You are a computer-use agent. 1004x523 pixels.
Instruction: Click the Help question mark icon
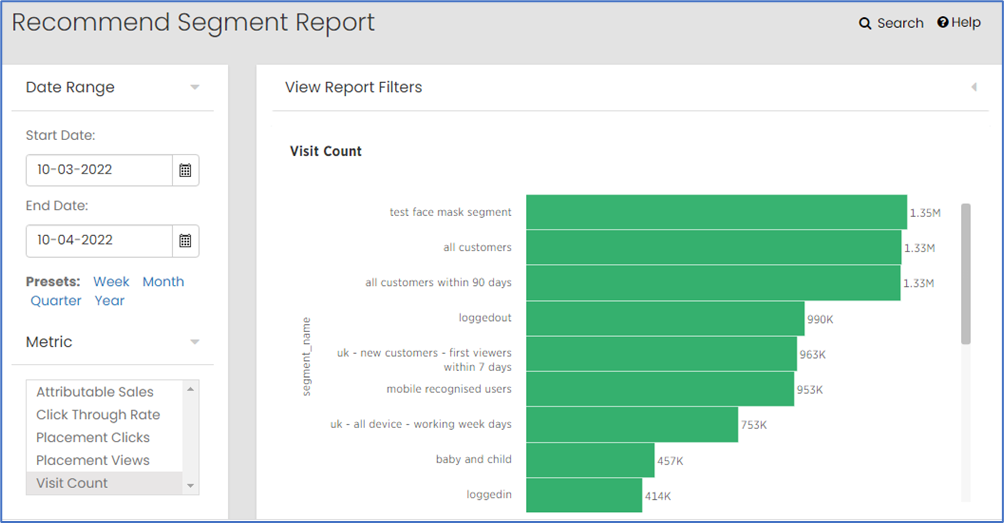[943, 22]
